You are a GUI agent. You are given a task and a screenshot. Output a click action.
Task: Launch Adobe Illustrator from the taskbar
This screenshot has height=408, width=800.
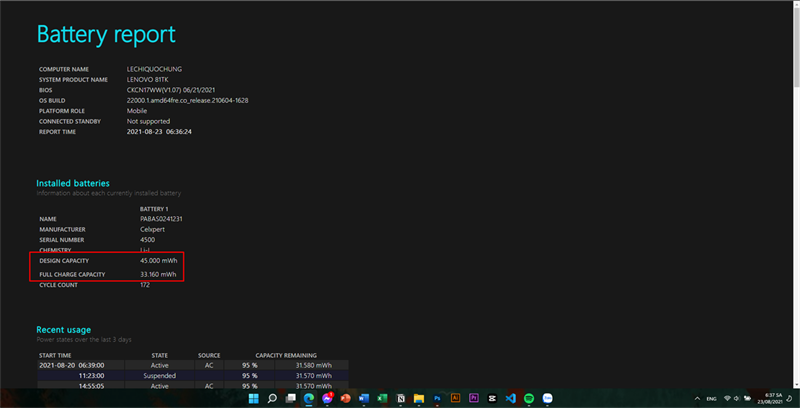pos(456,398)
